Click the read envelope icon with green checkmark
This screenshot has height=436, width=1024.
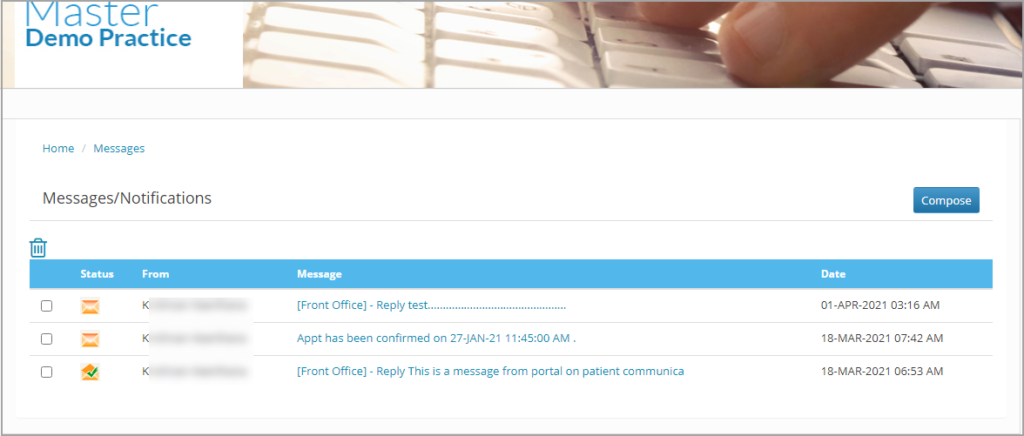pos(90,372)
